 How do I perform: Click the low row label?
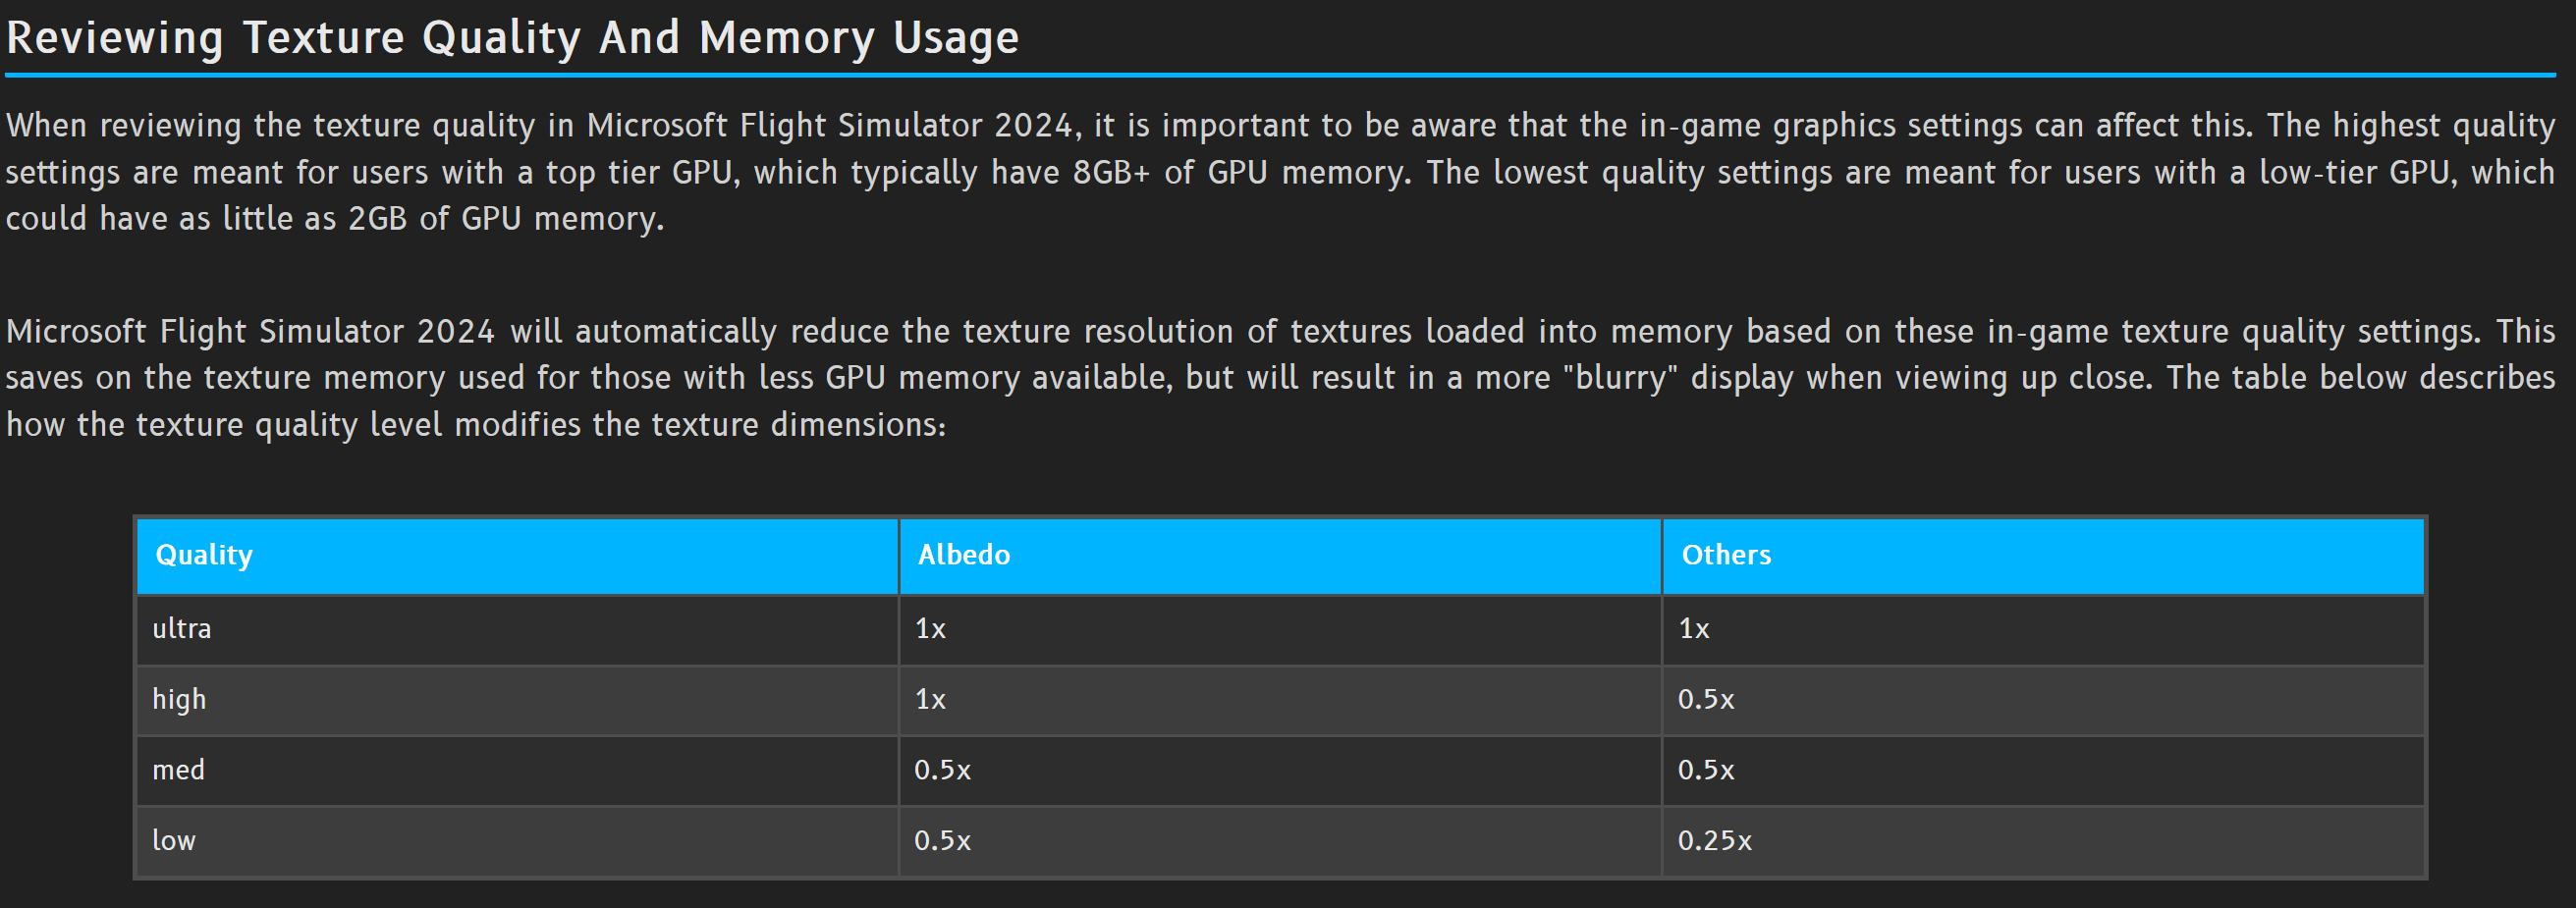tap(174, 840)
